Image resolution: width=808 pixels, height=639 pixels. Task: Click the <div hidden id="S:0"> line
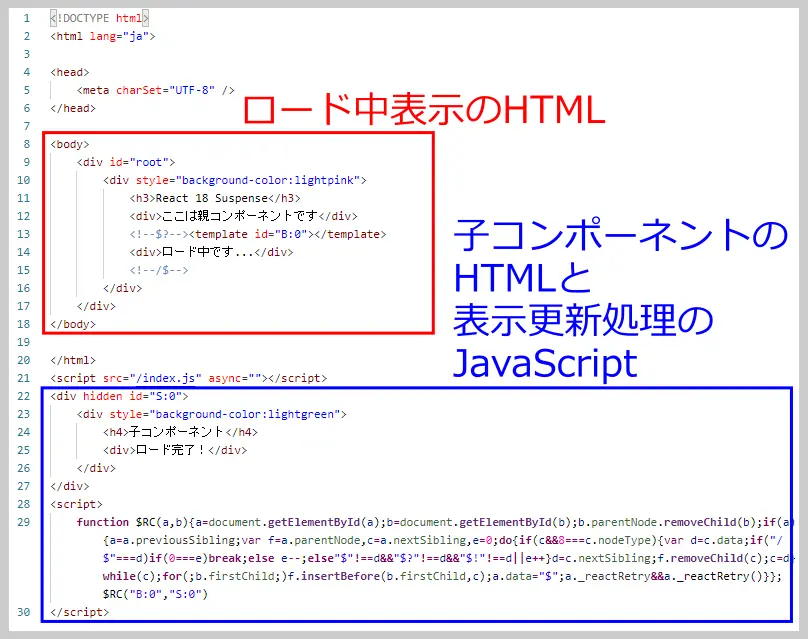click(x=119, y=396)
